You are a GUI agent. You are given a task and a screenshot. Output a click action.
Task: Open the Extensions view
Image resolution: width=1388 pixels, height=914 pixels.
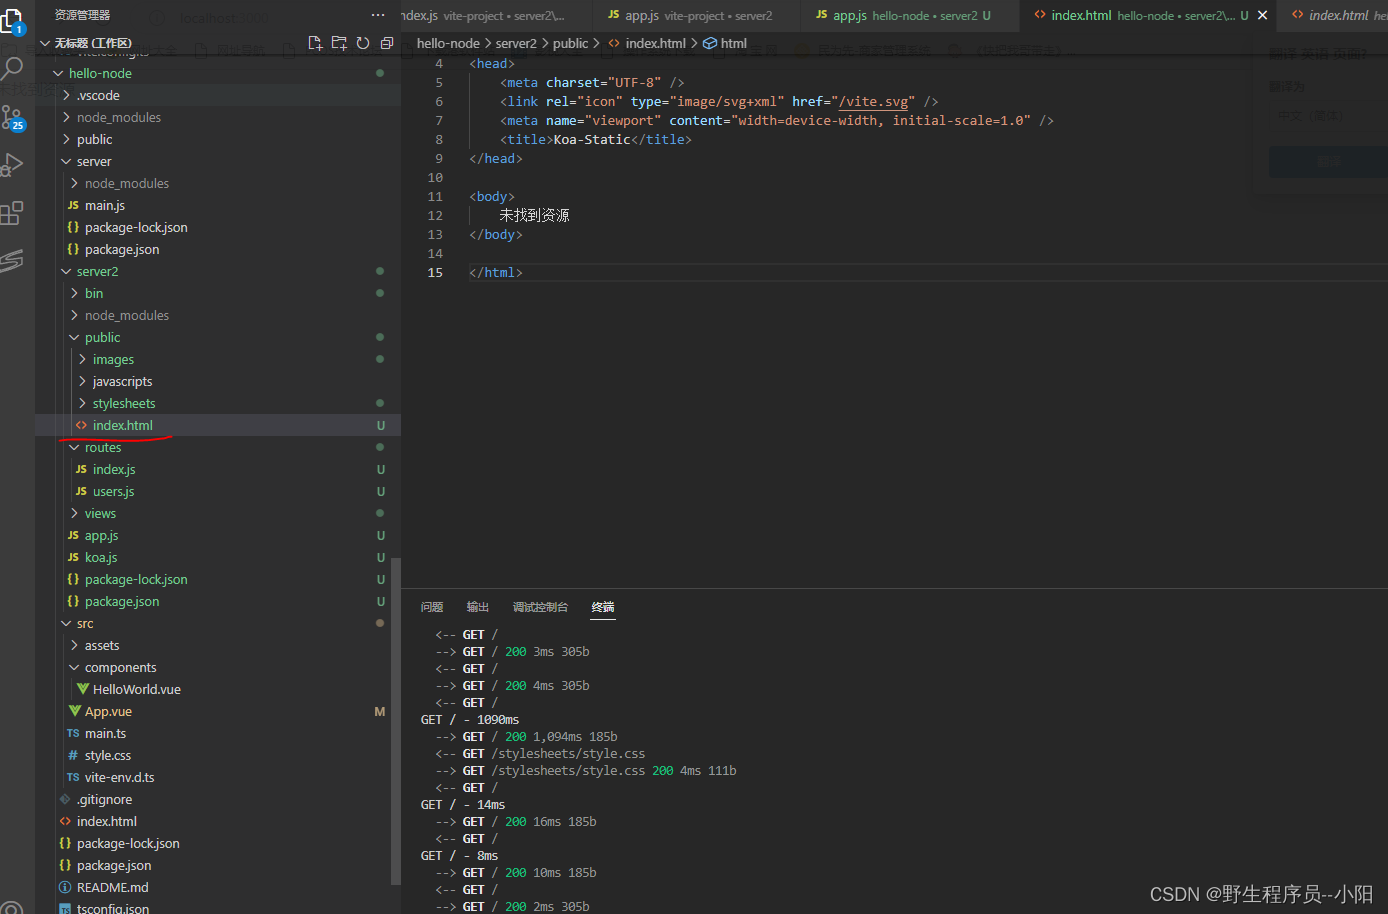pos(12,213)
